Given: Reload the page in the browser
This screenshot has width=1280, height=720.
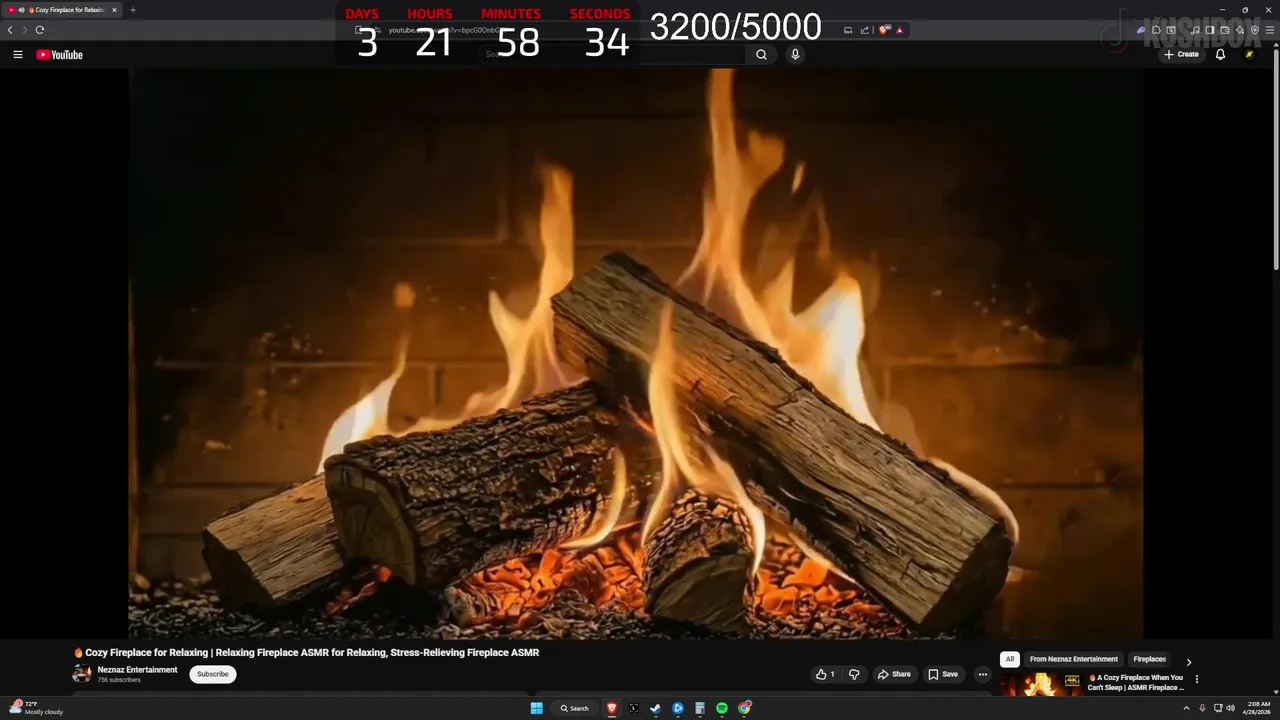Looking at the screenshot, I should 40,30.
